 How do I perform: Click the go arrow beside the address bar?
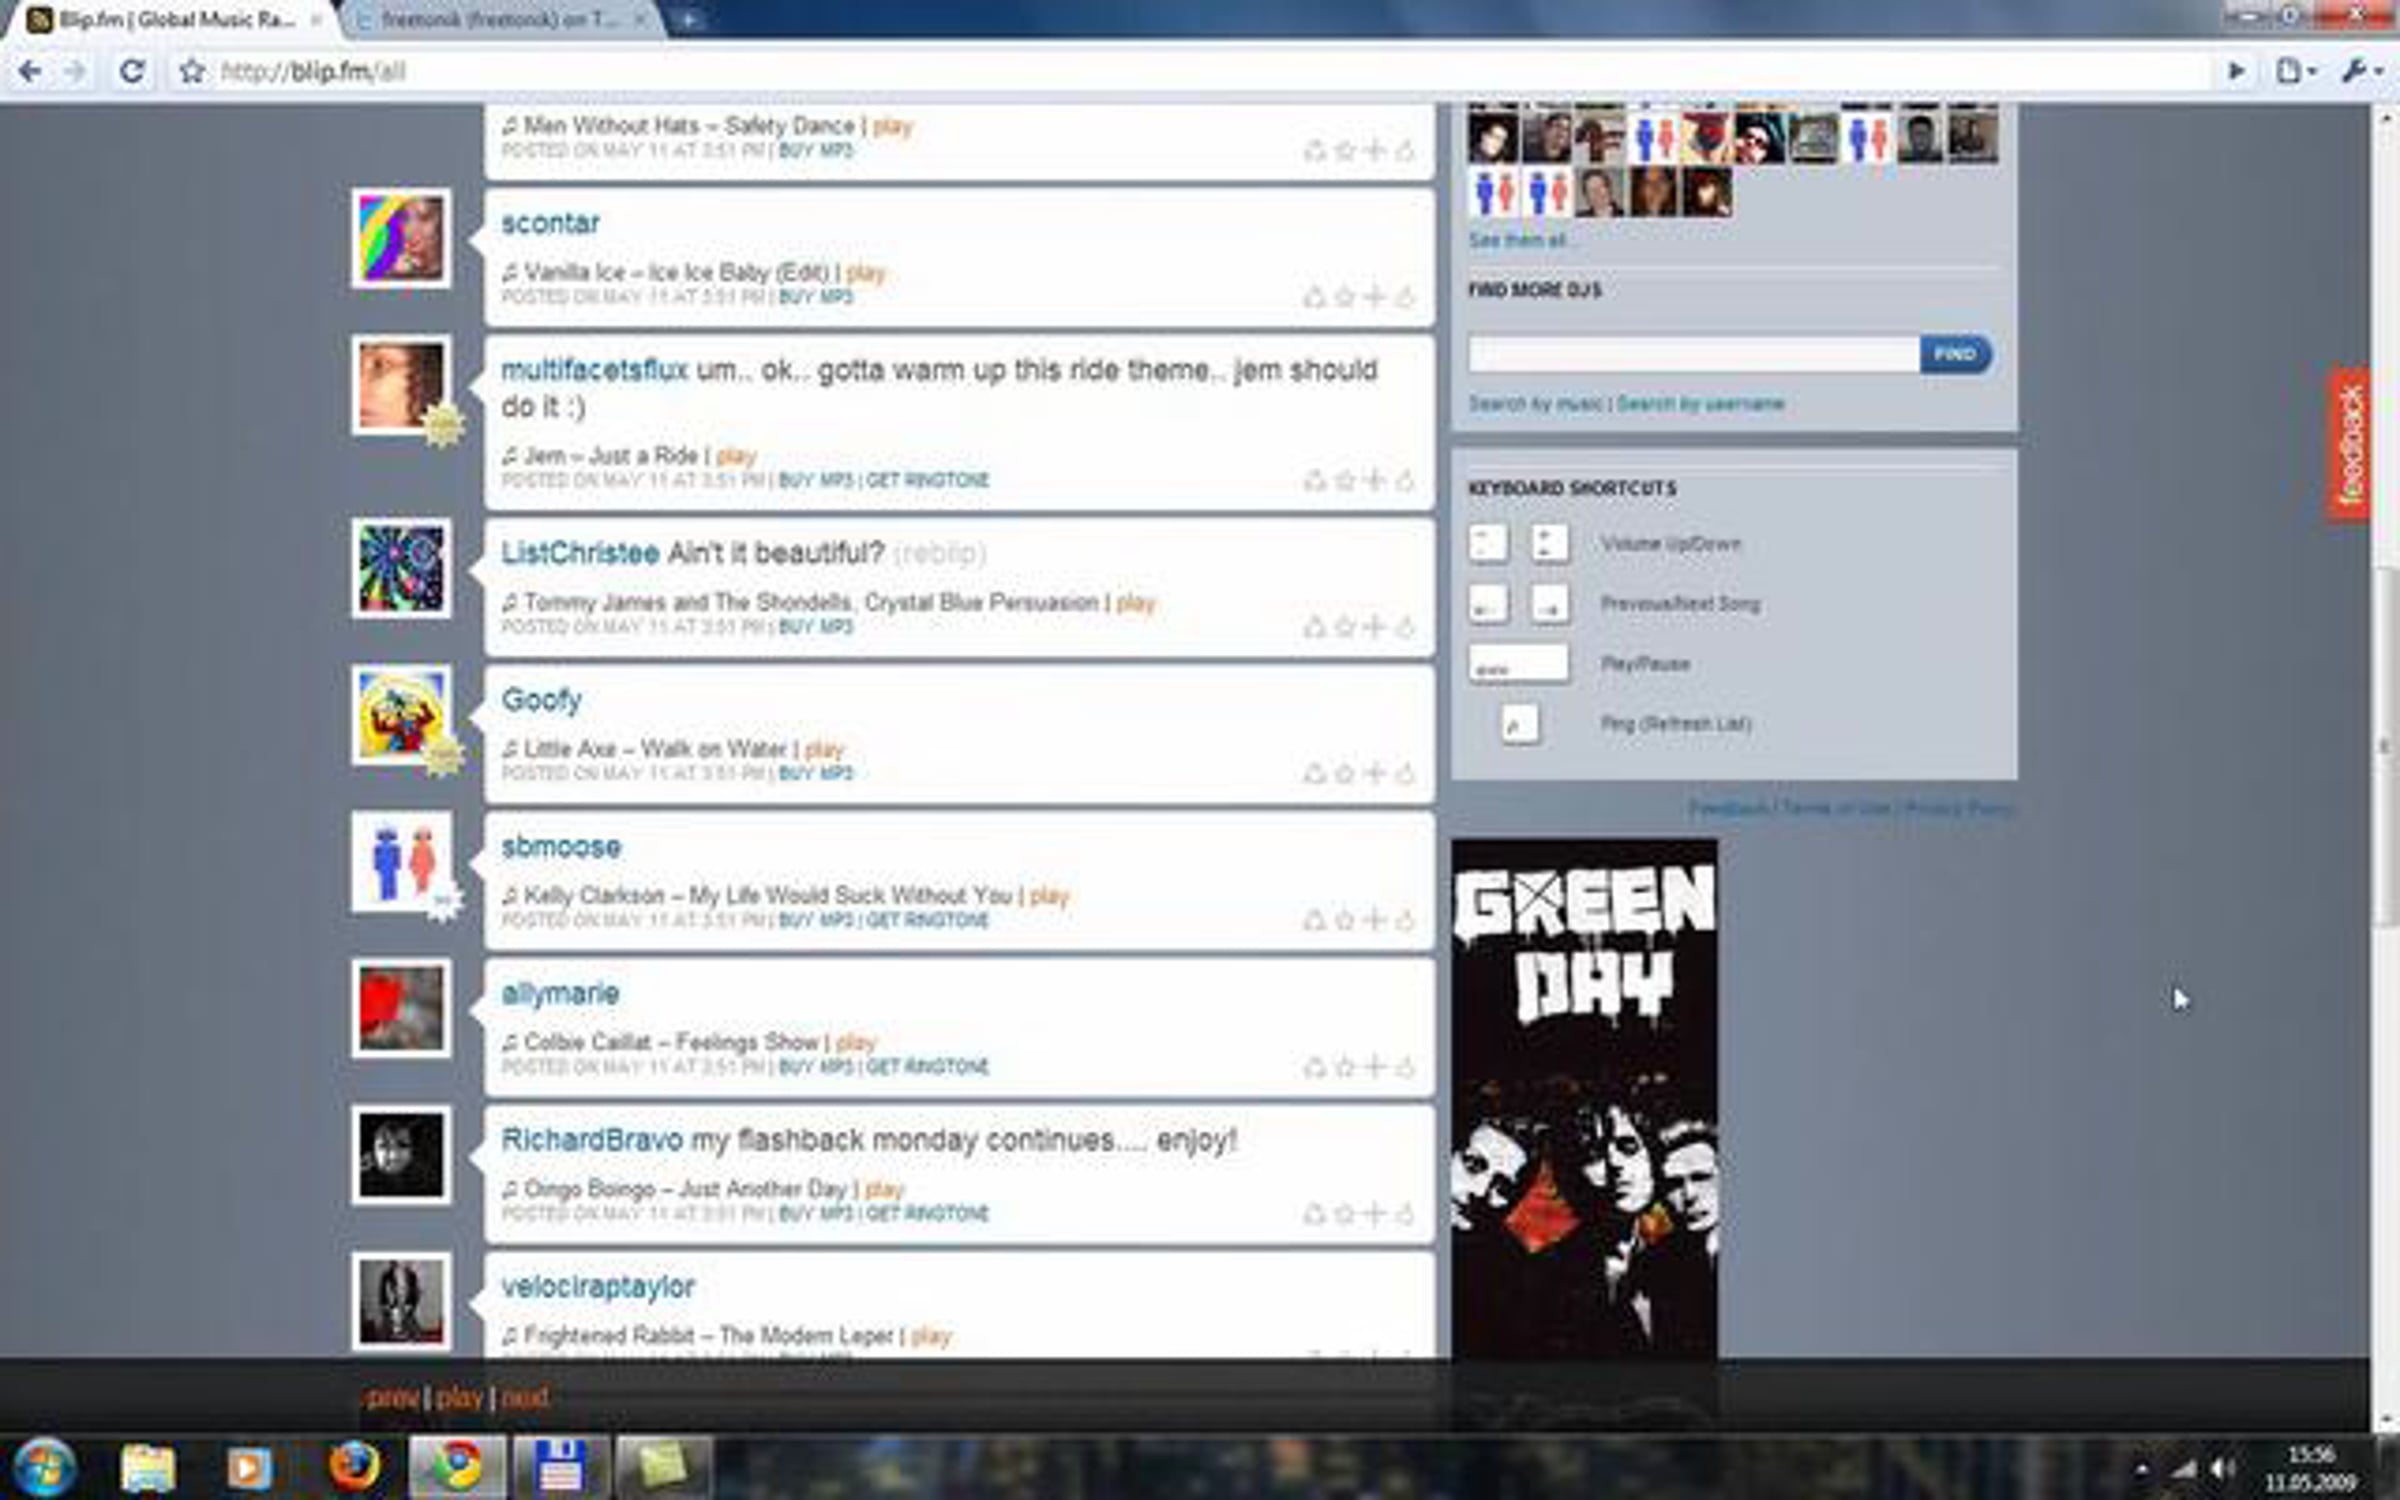click(x=2236, y=71)
